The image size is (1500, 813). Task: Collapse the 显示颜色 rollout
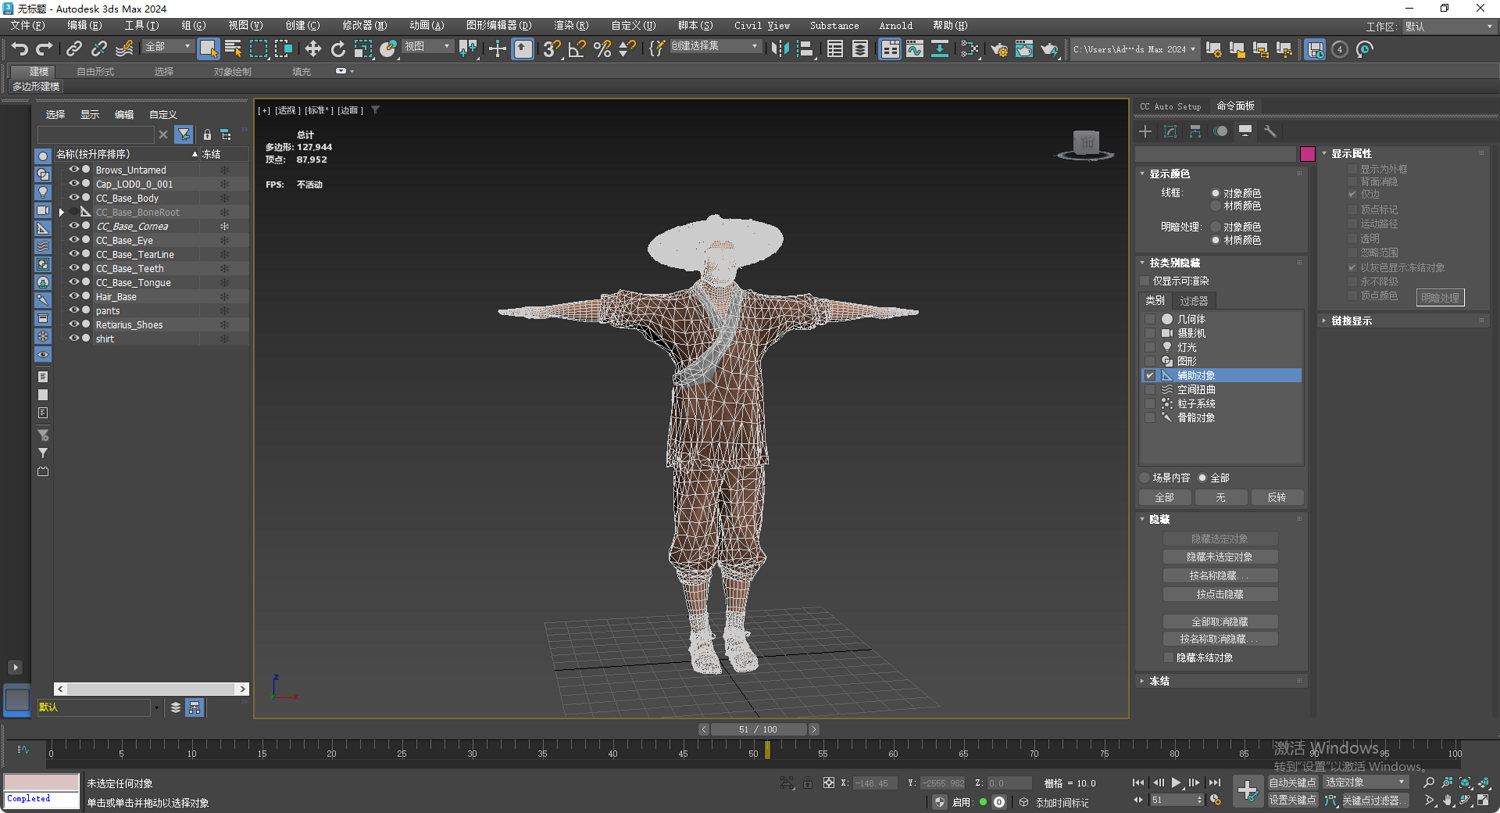tap(1169, 174)
